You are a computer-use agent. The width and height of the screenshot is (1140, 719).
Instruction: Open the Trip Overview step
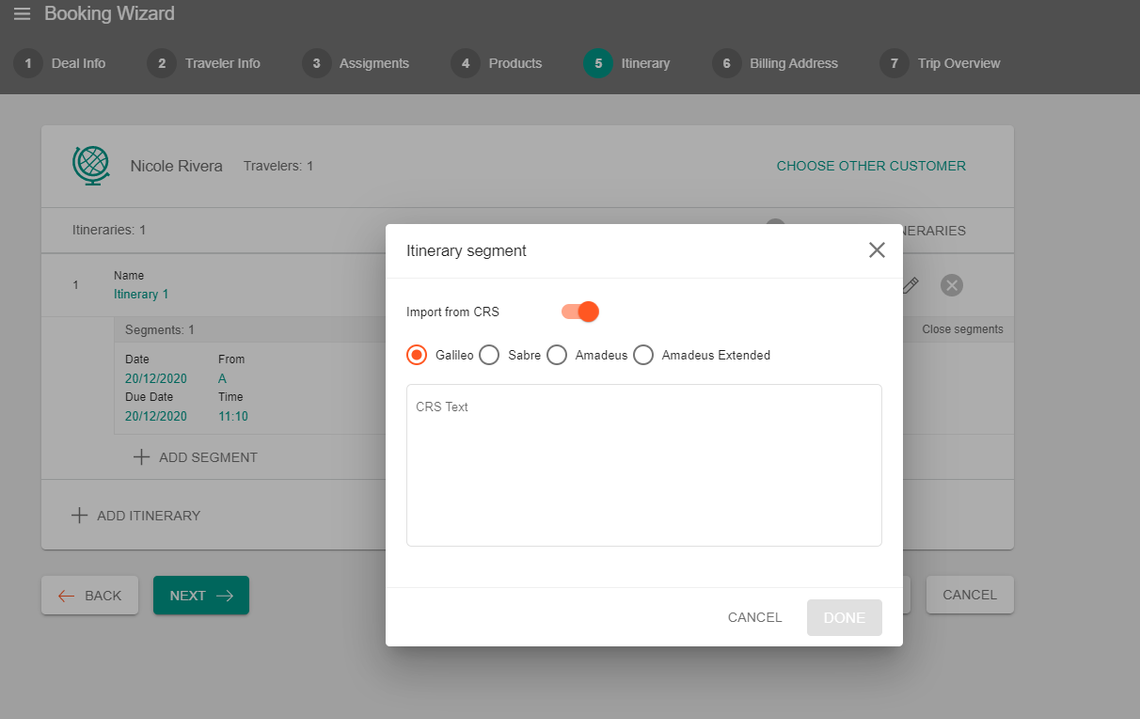point(958,63)
